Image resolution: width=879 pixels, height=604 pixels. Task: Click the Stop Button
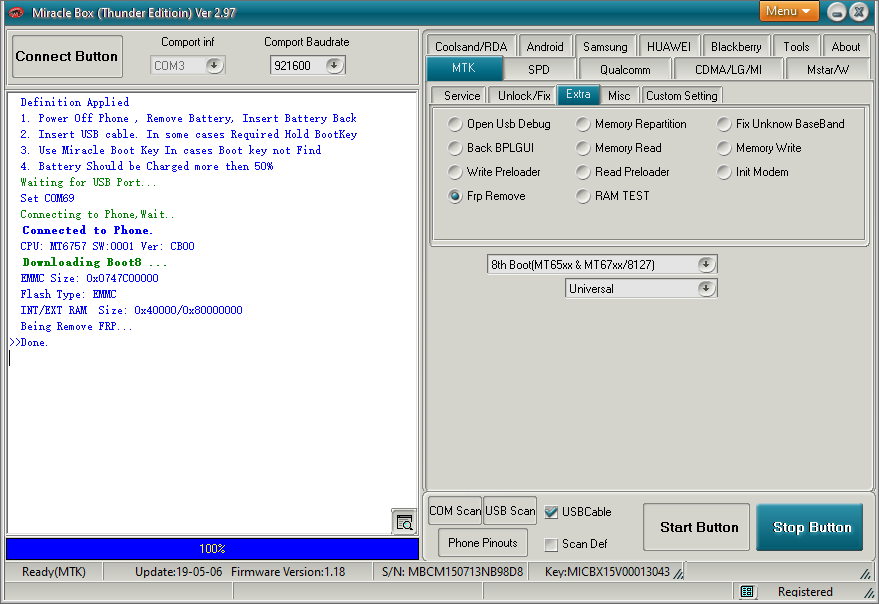[x=809, y=527]
